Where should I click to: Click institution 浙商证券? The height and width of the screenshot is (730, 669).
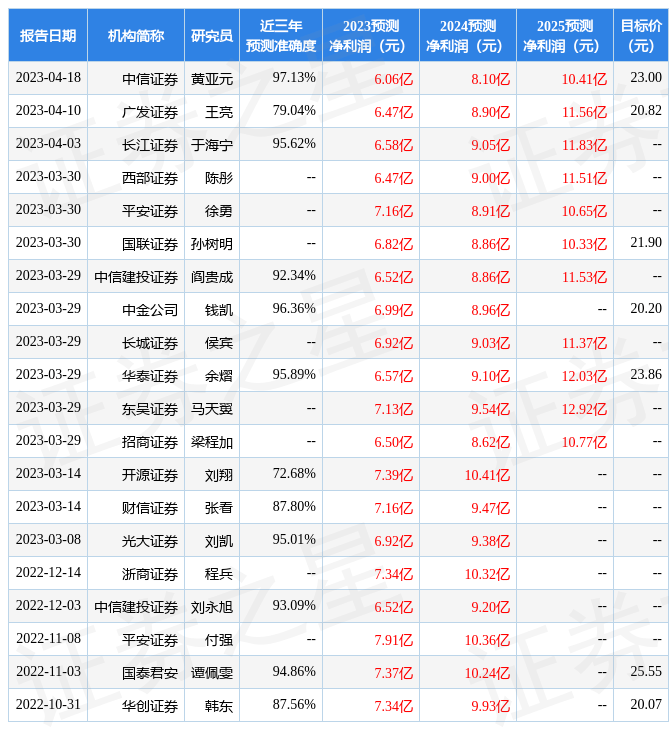[x=150, y=575]
